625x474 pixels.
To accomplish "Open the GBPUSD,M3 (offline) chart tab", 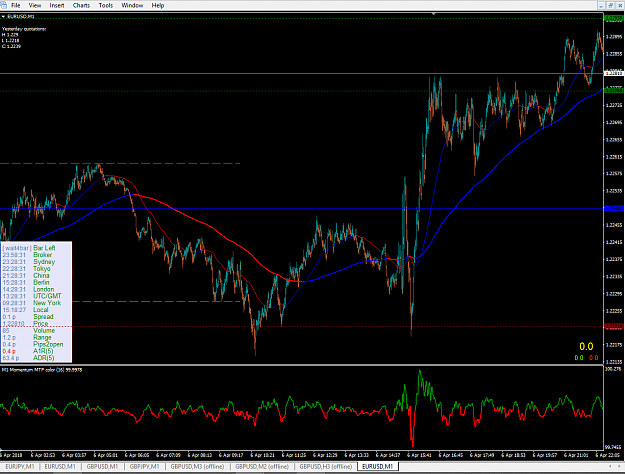I will coord(197,466).
